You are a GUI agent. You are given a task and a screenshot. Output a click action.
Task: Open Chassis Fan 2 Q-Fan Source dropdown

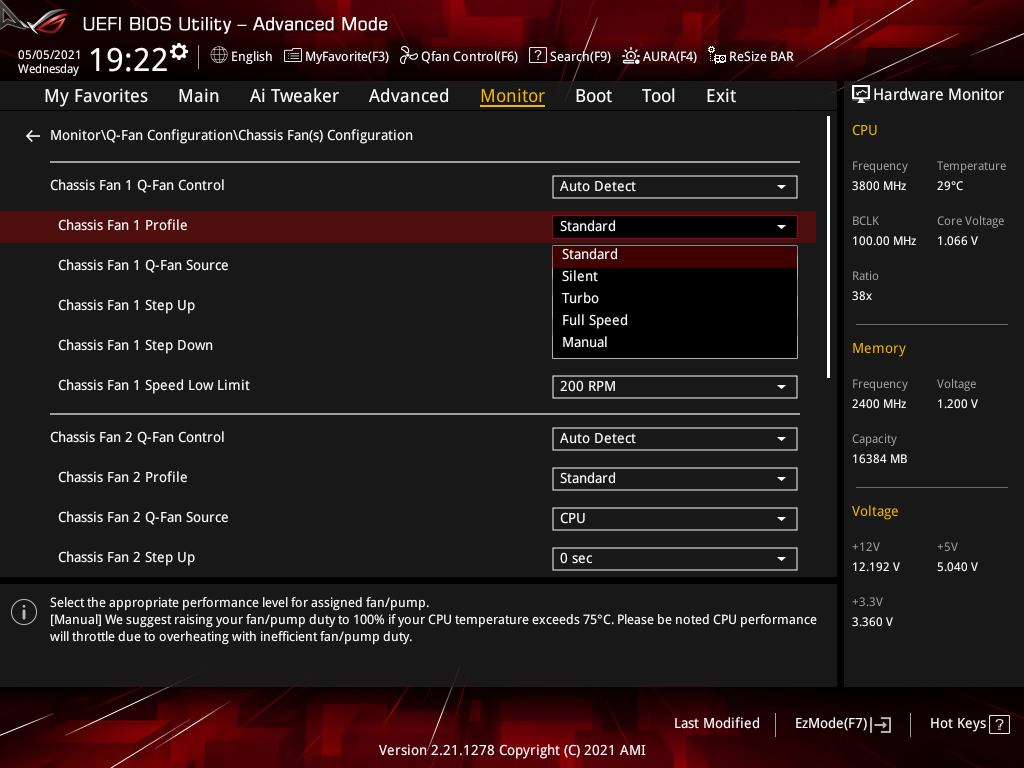[675, 519]
